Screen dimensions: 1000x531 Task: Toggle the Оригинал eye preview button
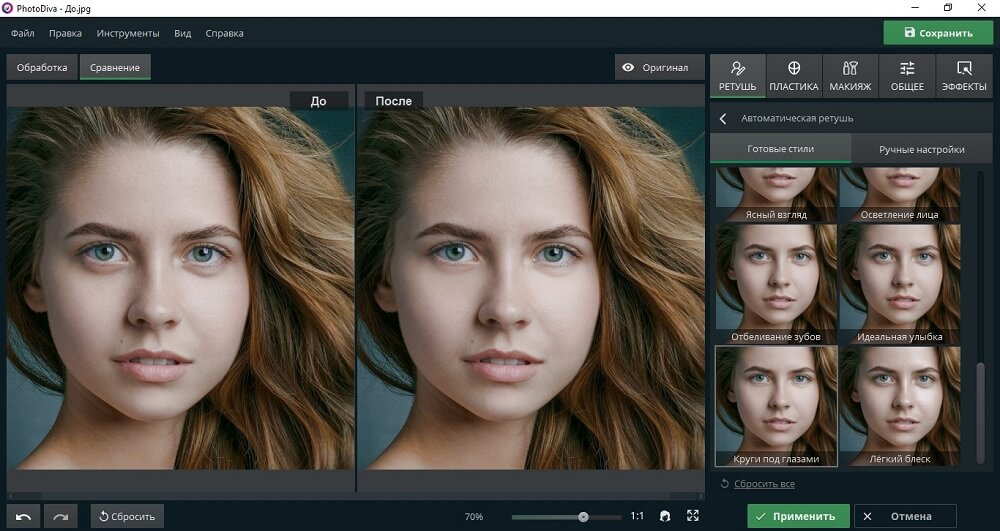(656, 68)
